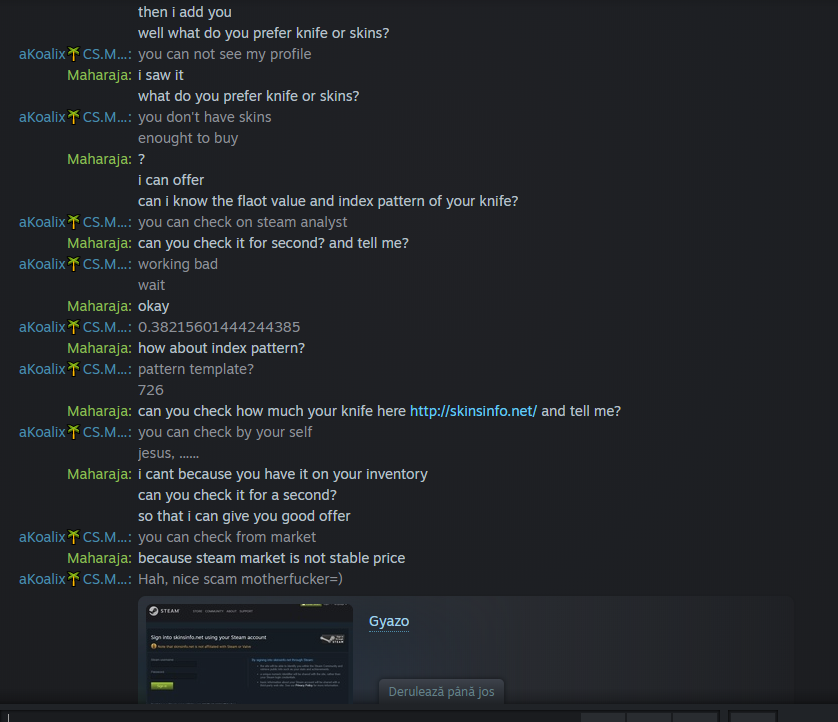
Task: Focus the chat message input field
Action: click(289, 717)
